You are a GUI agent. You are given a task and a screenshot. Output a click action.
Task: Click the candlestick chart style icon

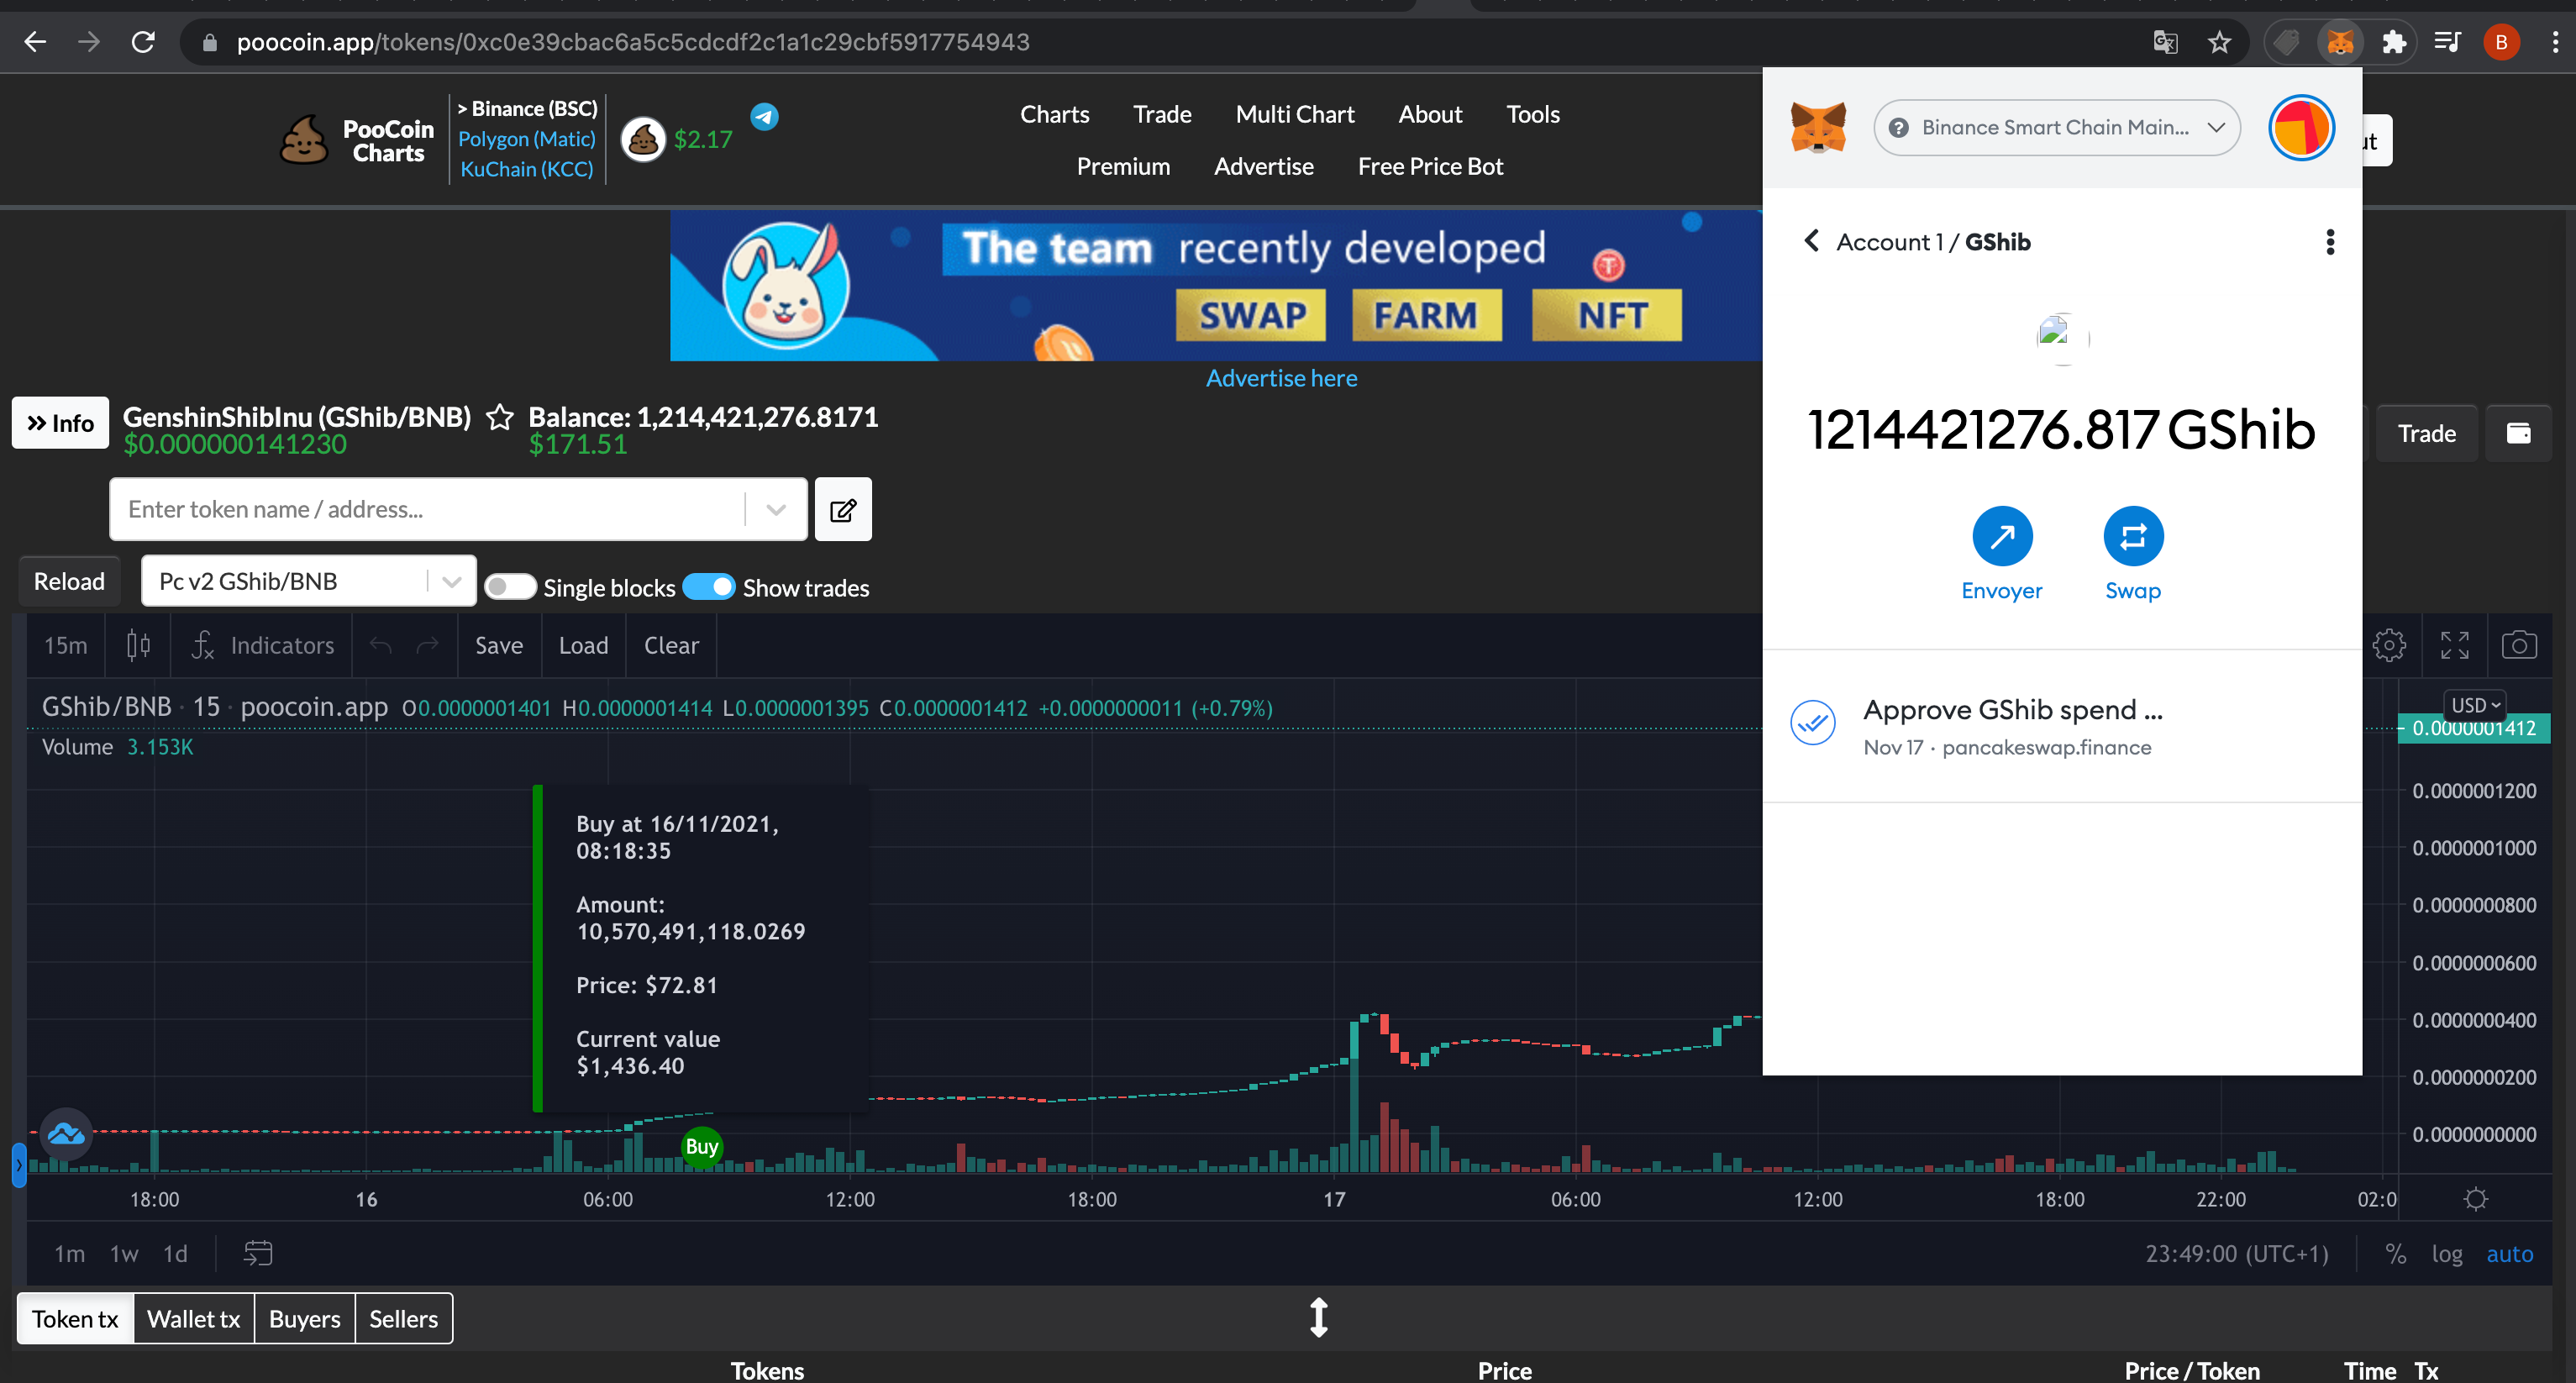138,645
